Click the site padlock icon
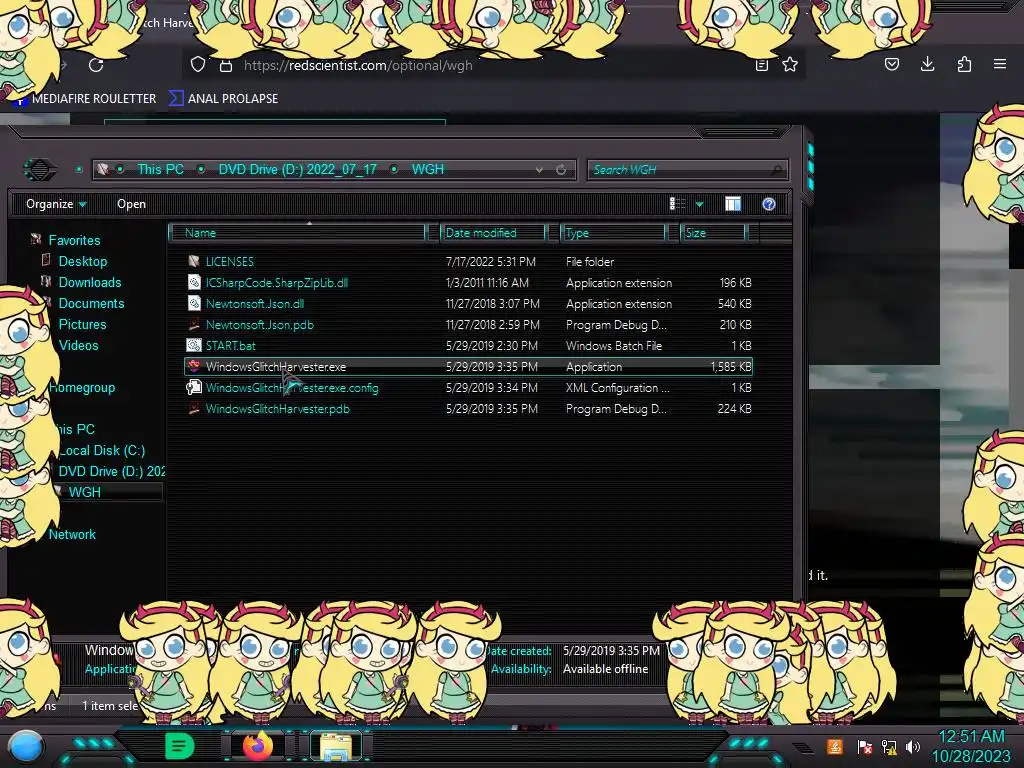The image size is (1024, 768). (x=225, y=65)
